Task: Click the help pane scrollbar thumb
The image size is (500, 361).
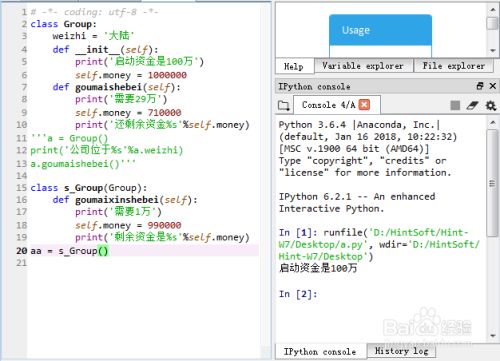Action: (x=492, y=23)
